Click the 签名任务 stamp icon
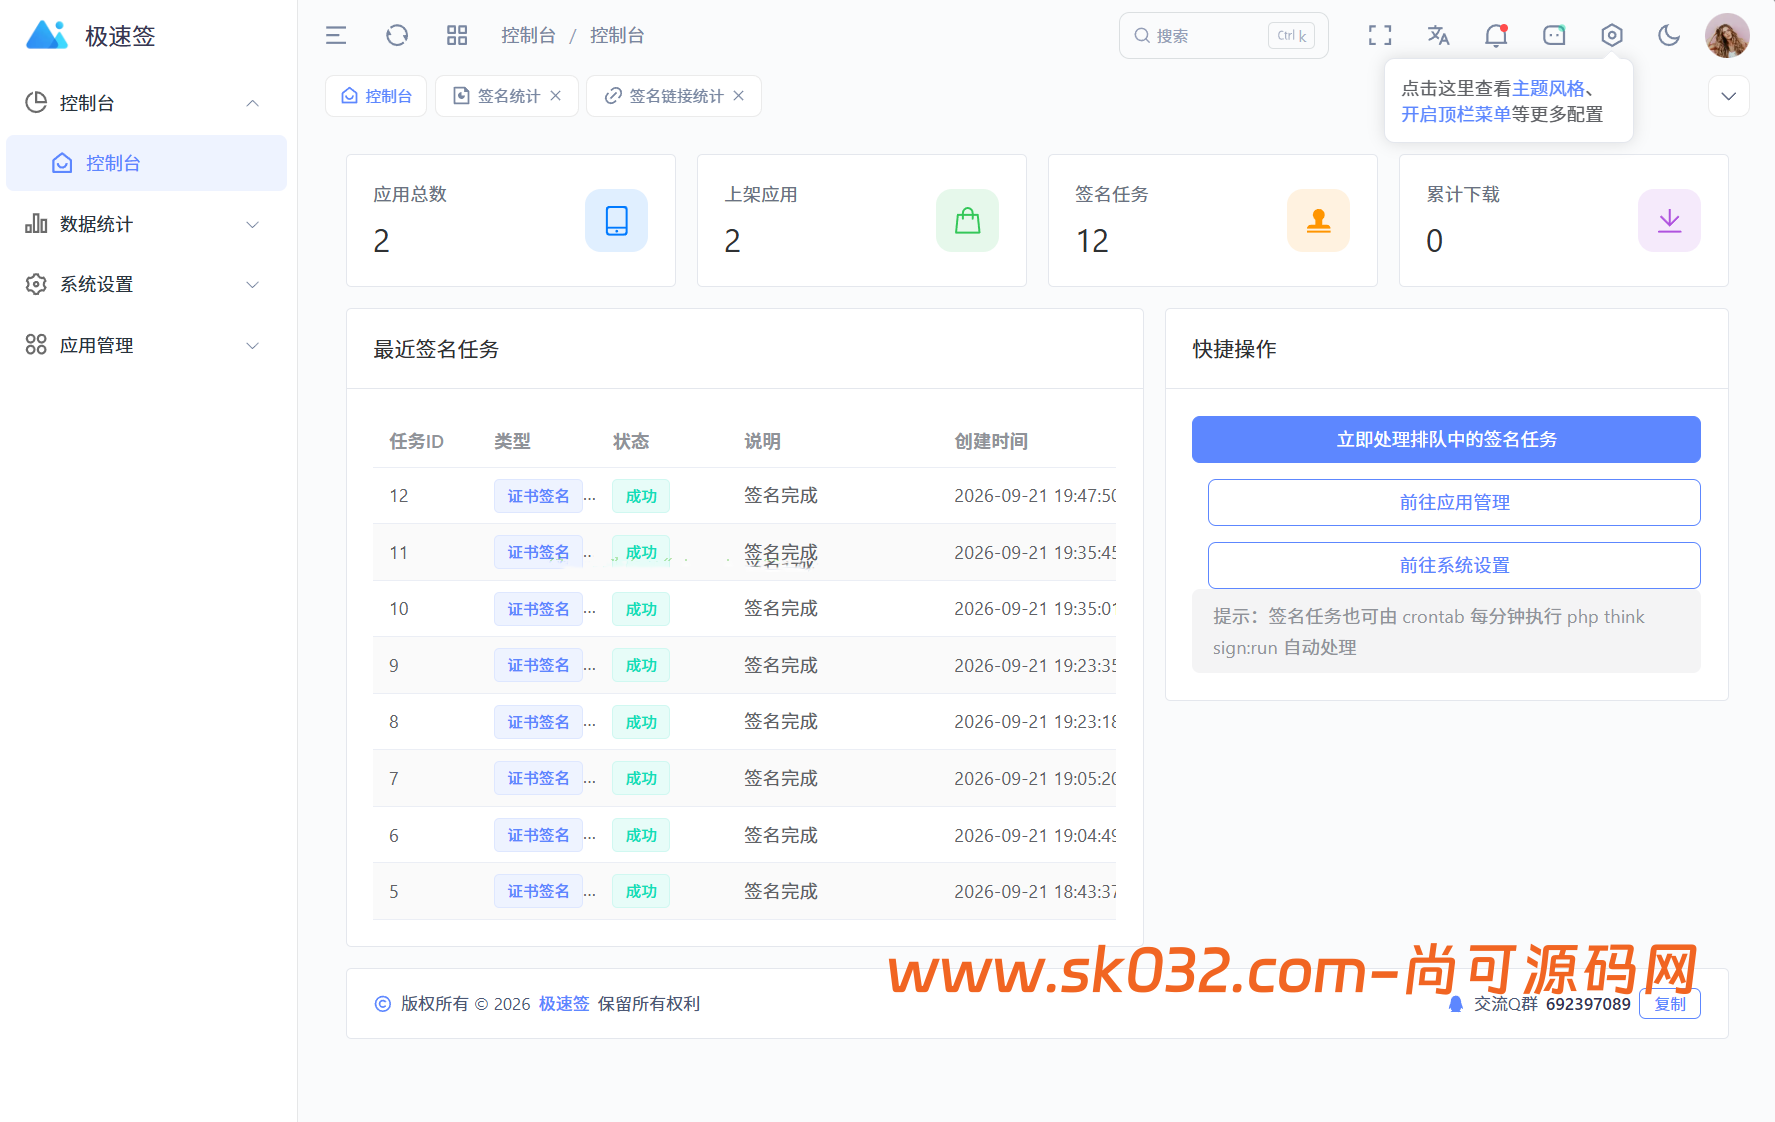 (1319, 220)
